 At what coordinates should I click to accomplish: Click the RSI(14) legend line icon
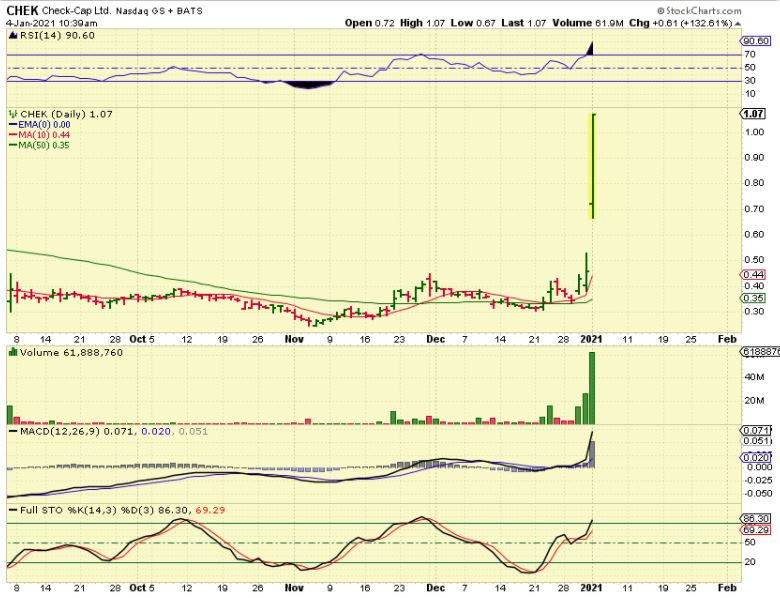(13, 34)
